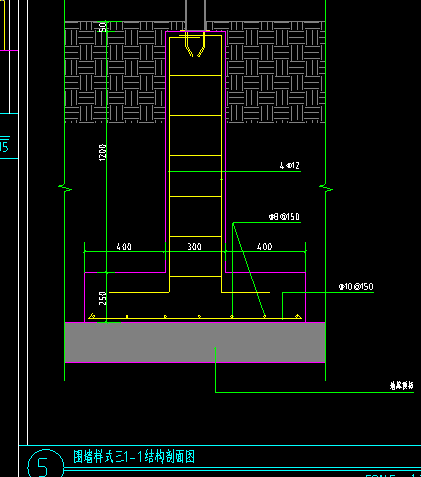
Task: Click the break-line symbol on the right boundary
Action: point(326,188)
